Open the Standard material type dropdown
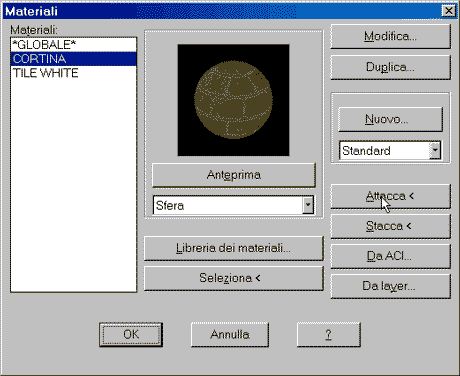 pyautogui.click(x=435, y=150)
